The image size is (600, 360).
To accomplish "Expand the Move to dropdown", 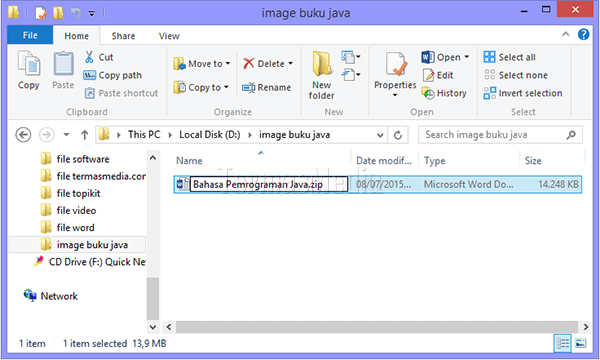I will click(x=228, y=64).
